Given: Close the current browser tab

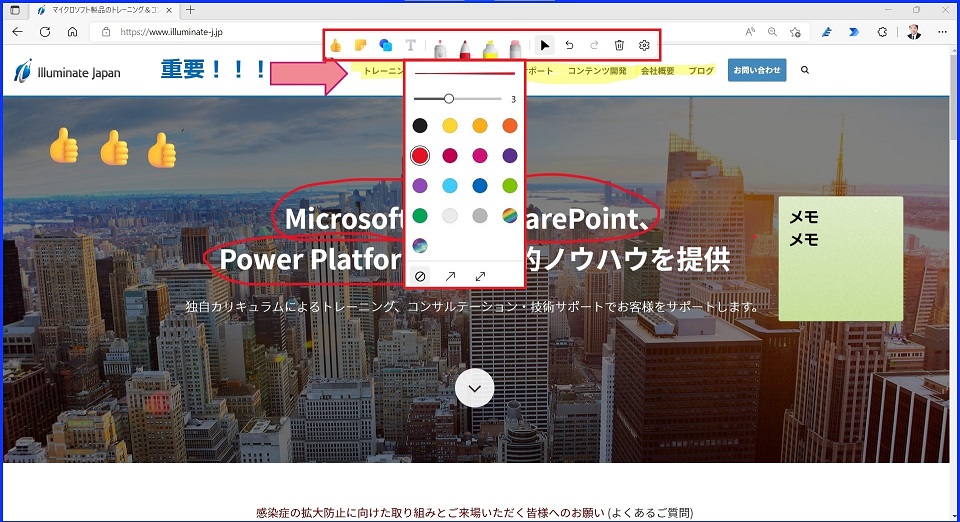Looking at the screenshot, I should tap(169, 10).
